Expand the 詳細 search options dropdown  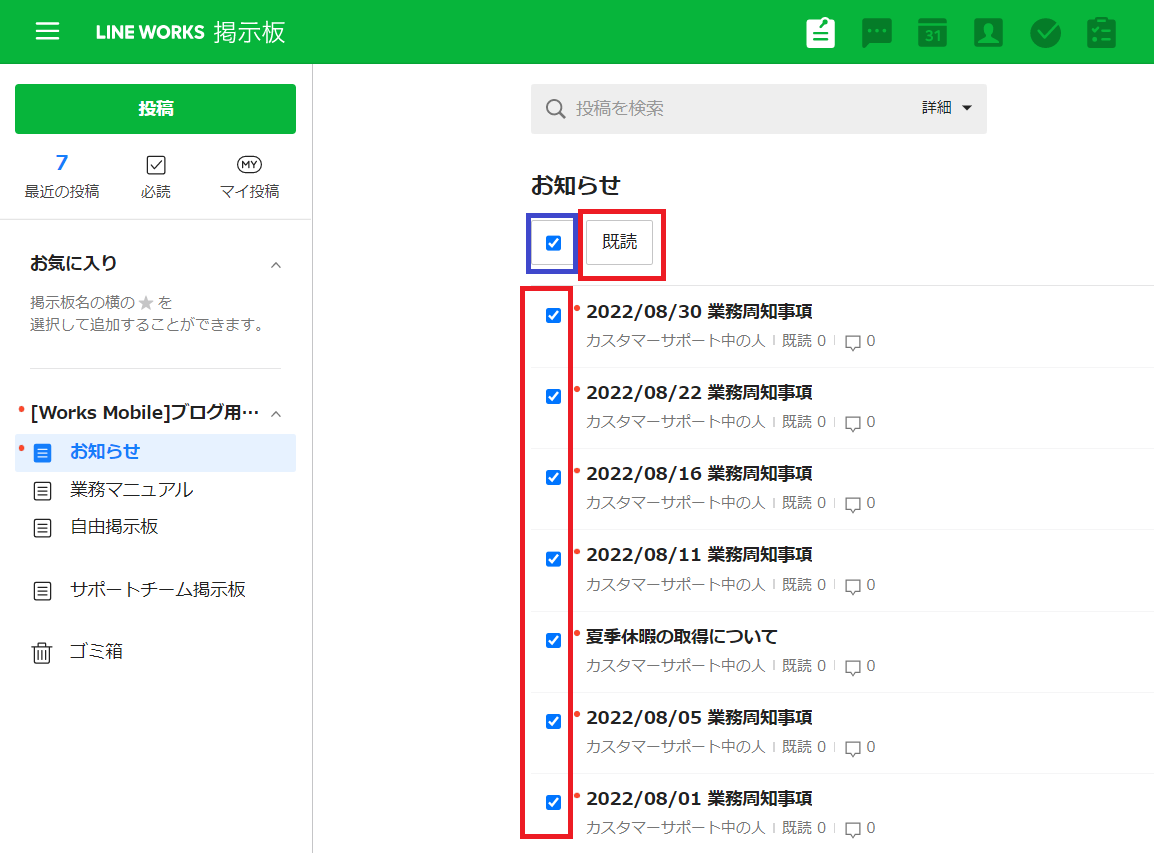coord(946,108)
